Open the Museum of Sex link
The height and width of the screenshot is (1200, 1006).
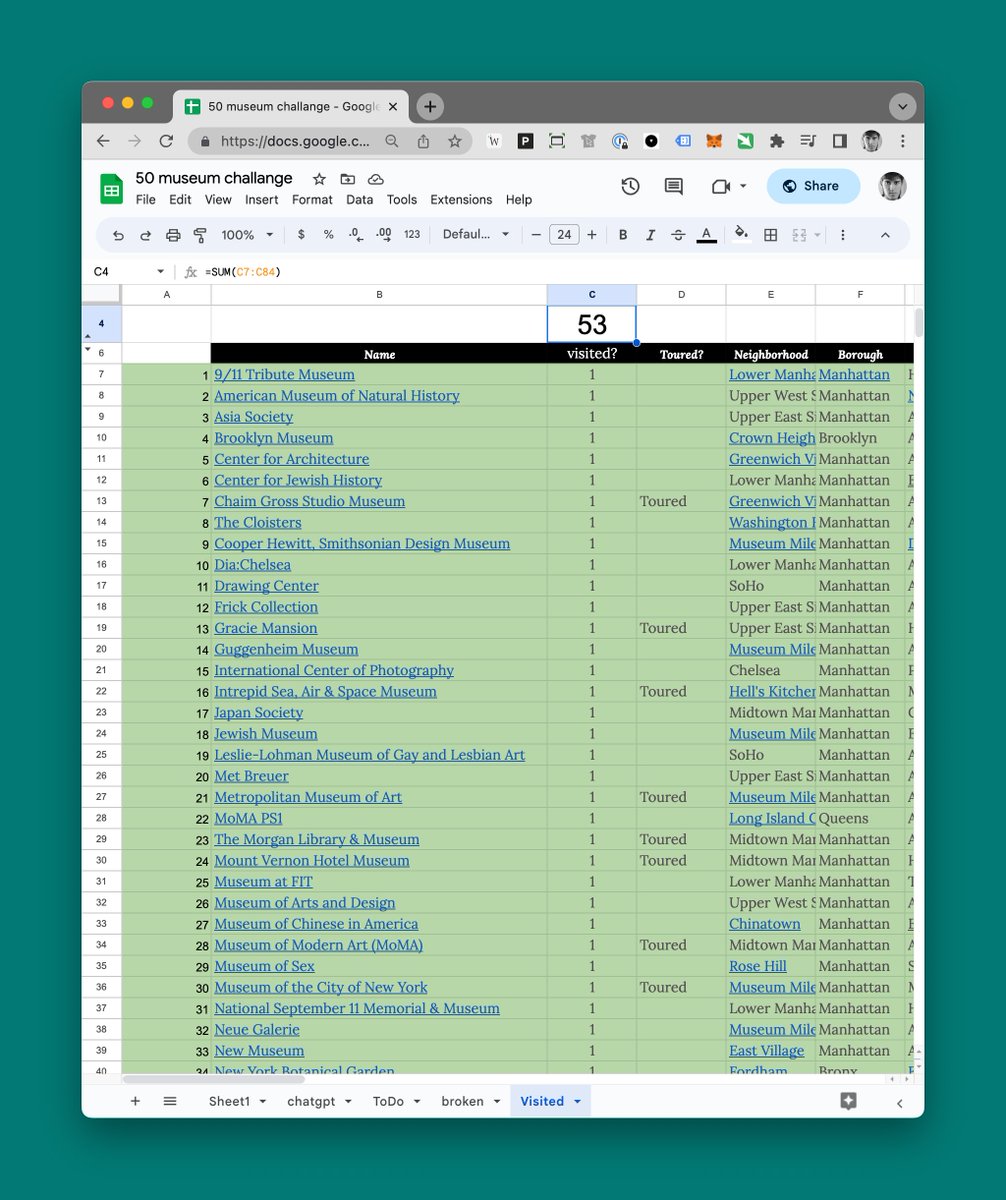264,966
